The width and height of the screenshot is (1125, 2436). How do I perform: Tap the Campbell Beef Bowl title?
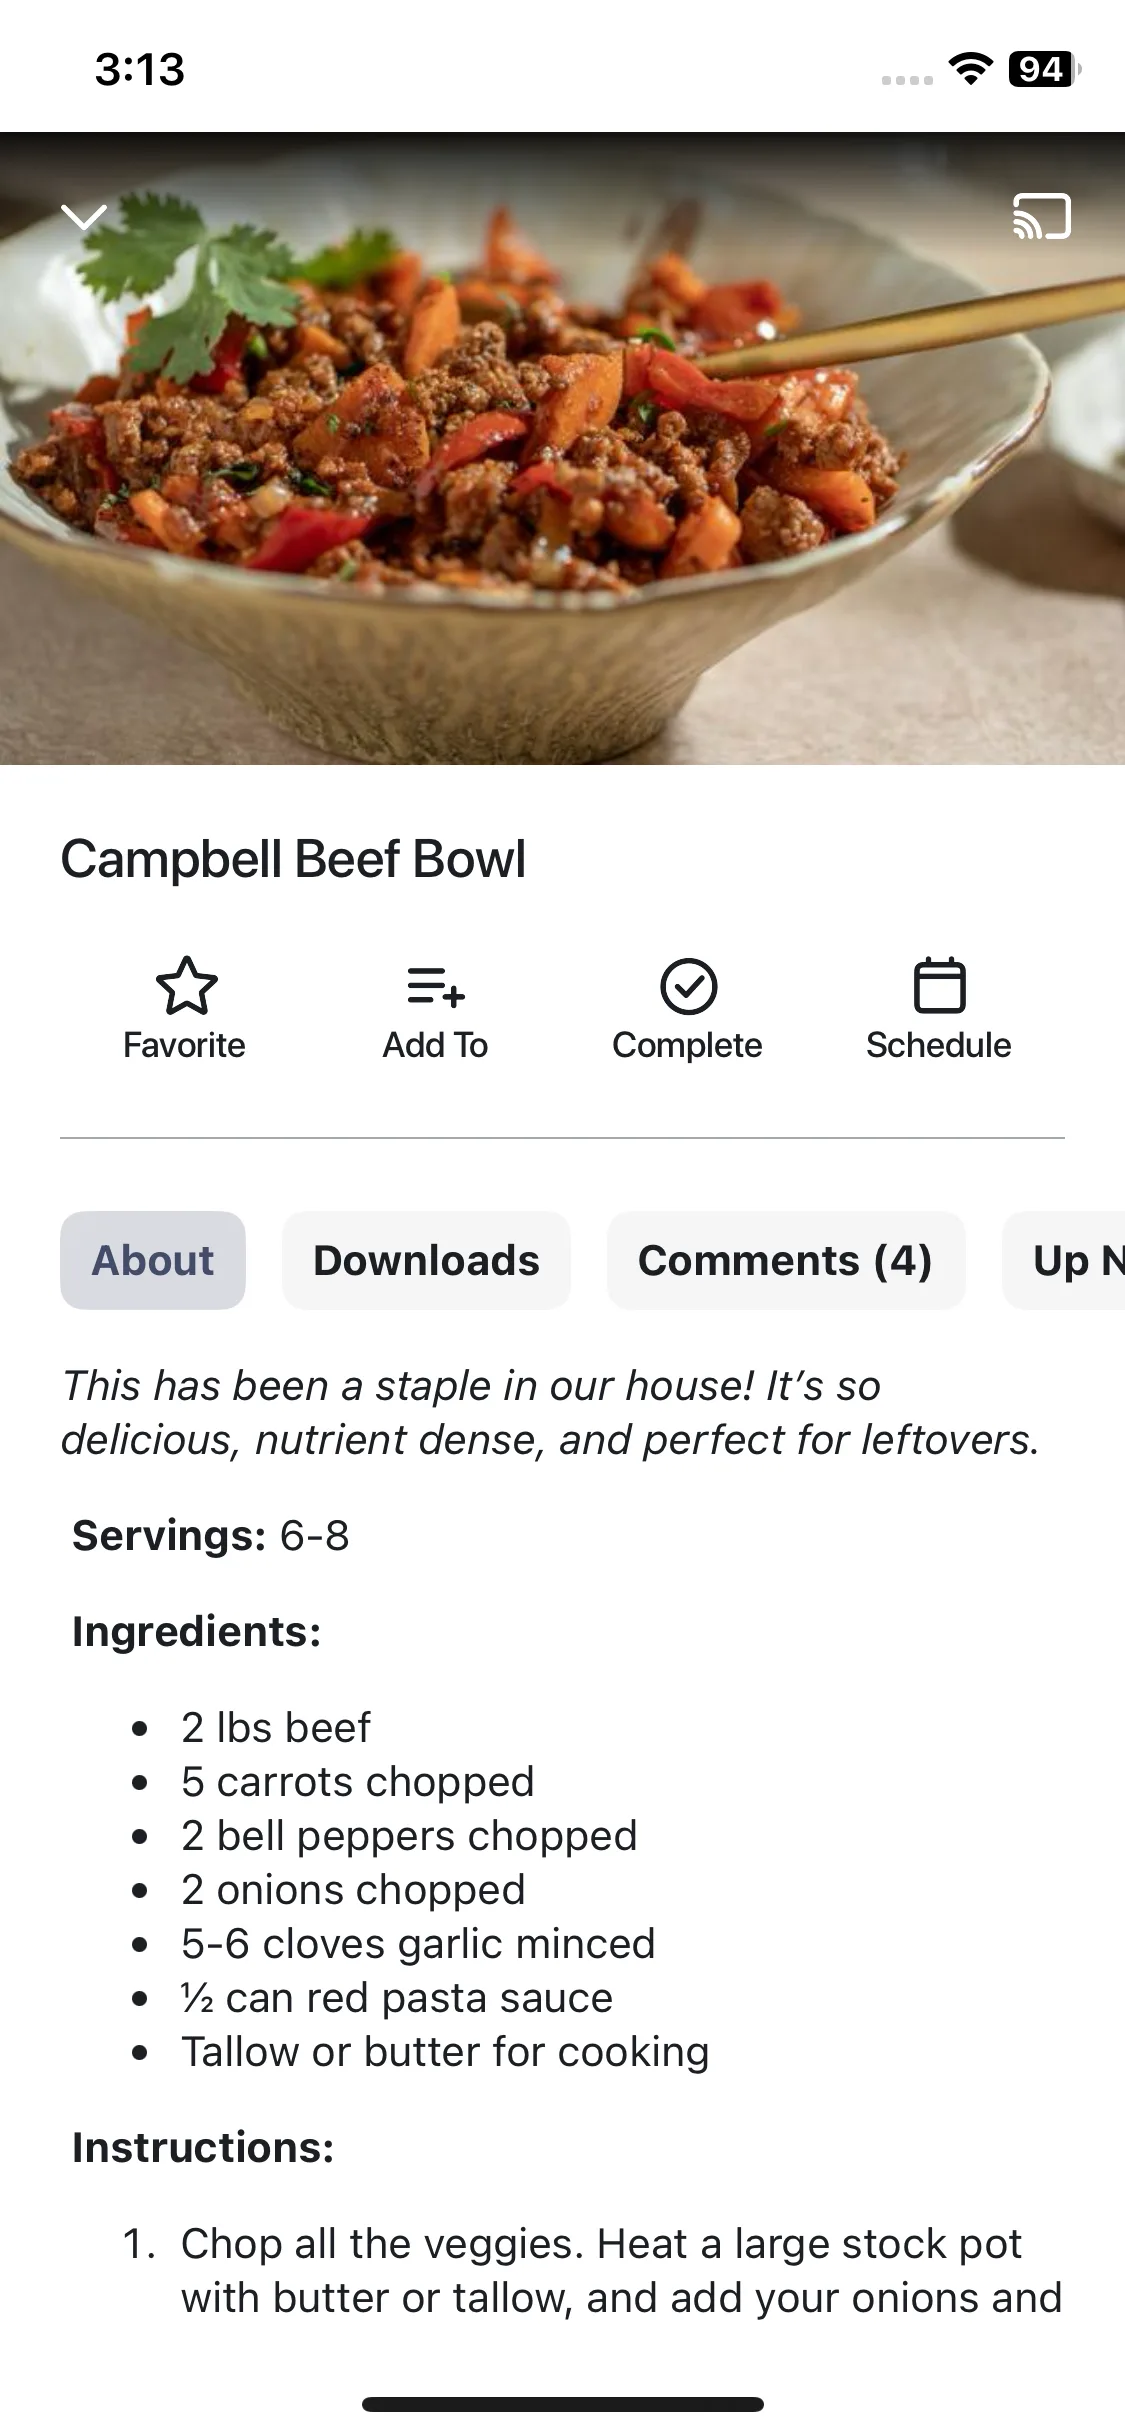[x=293, y=859]
